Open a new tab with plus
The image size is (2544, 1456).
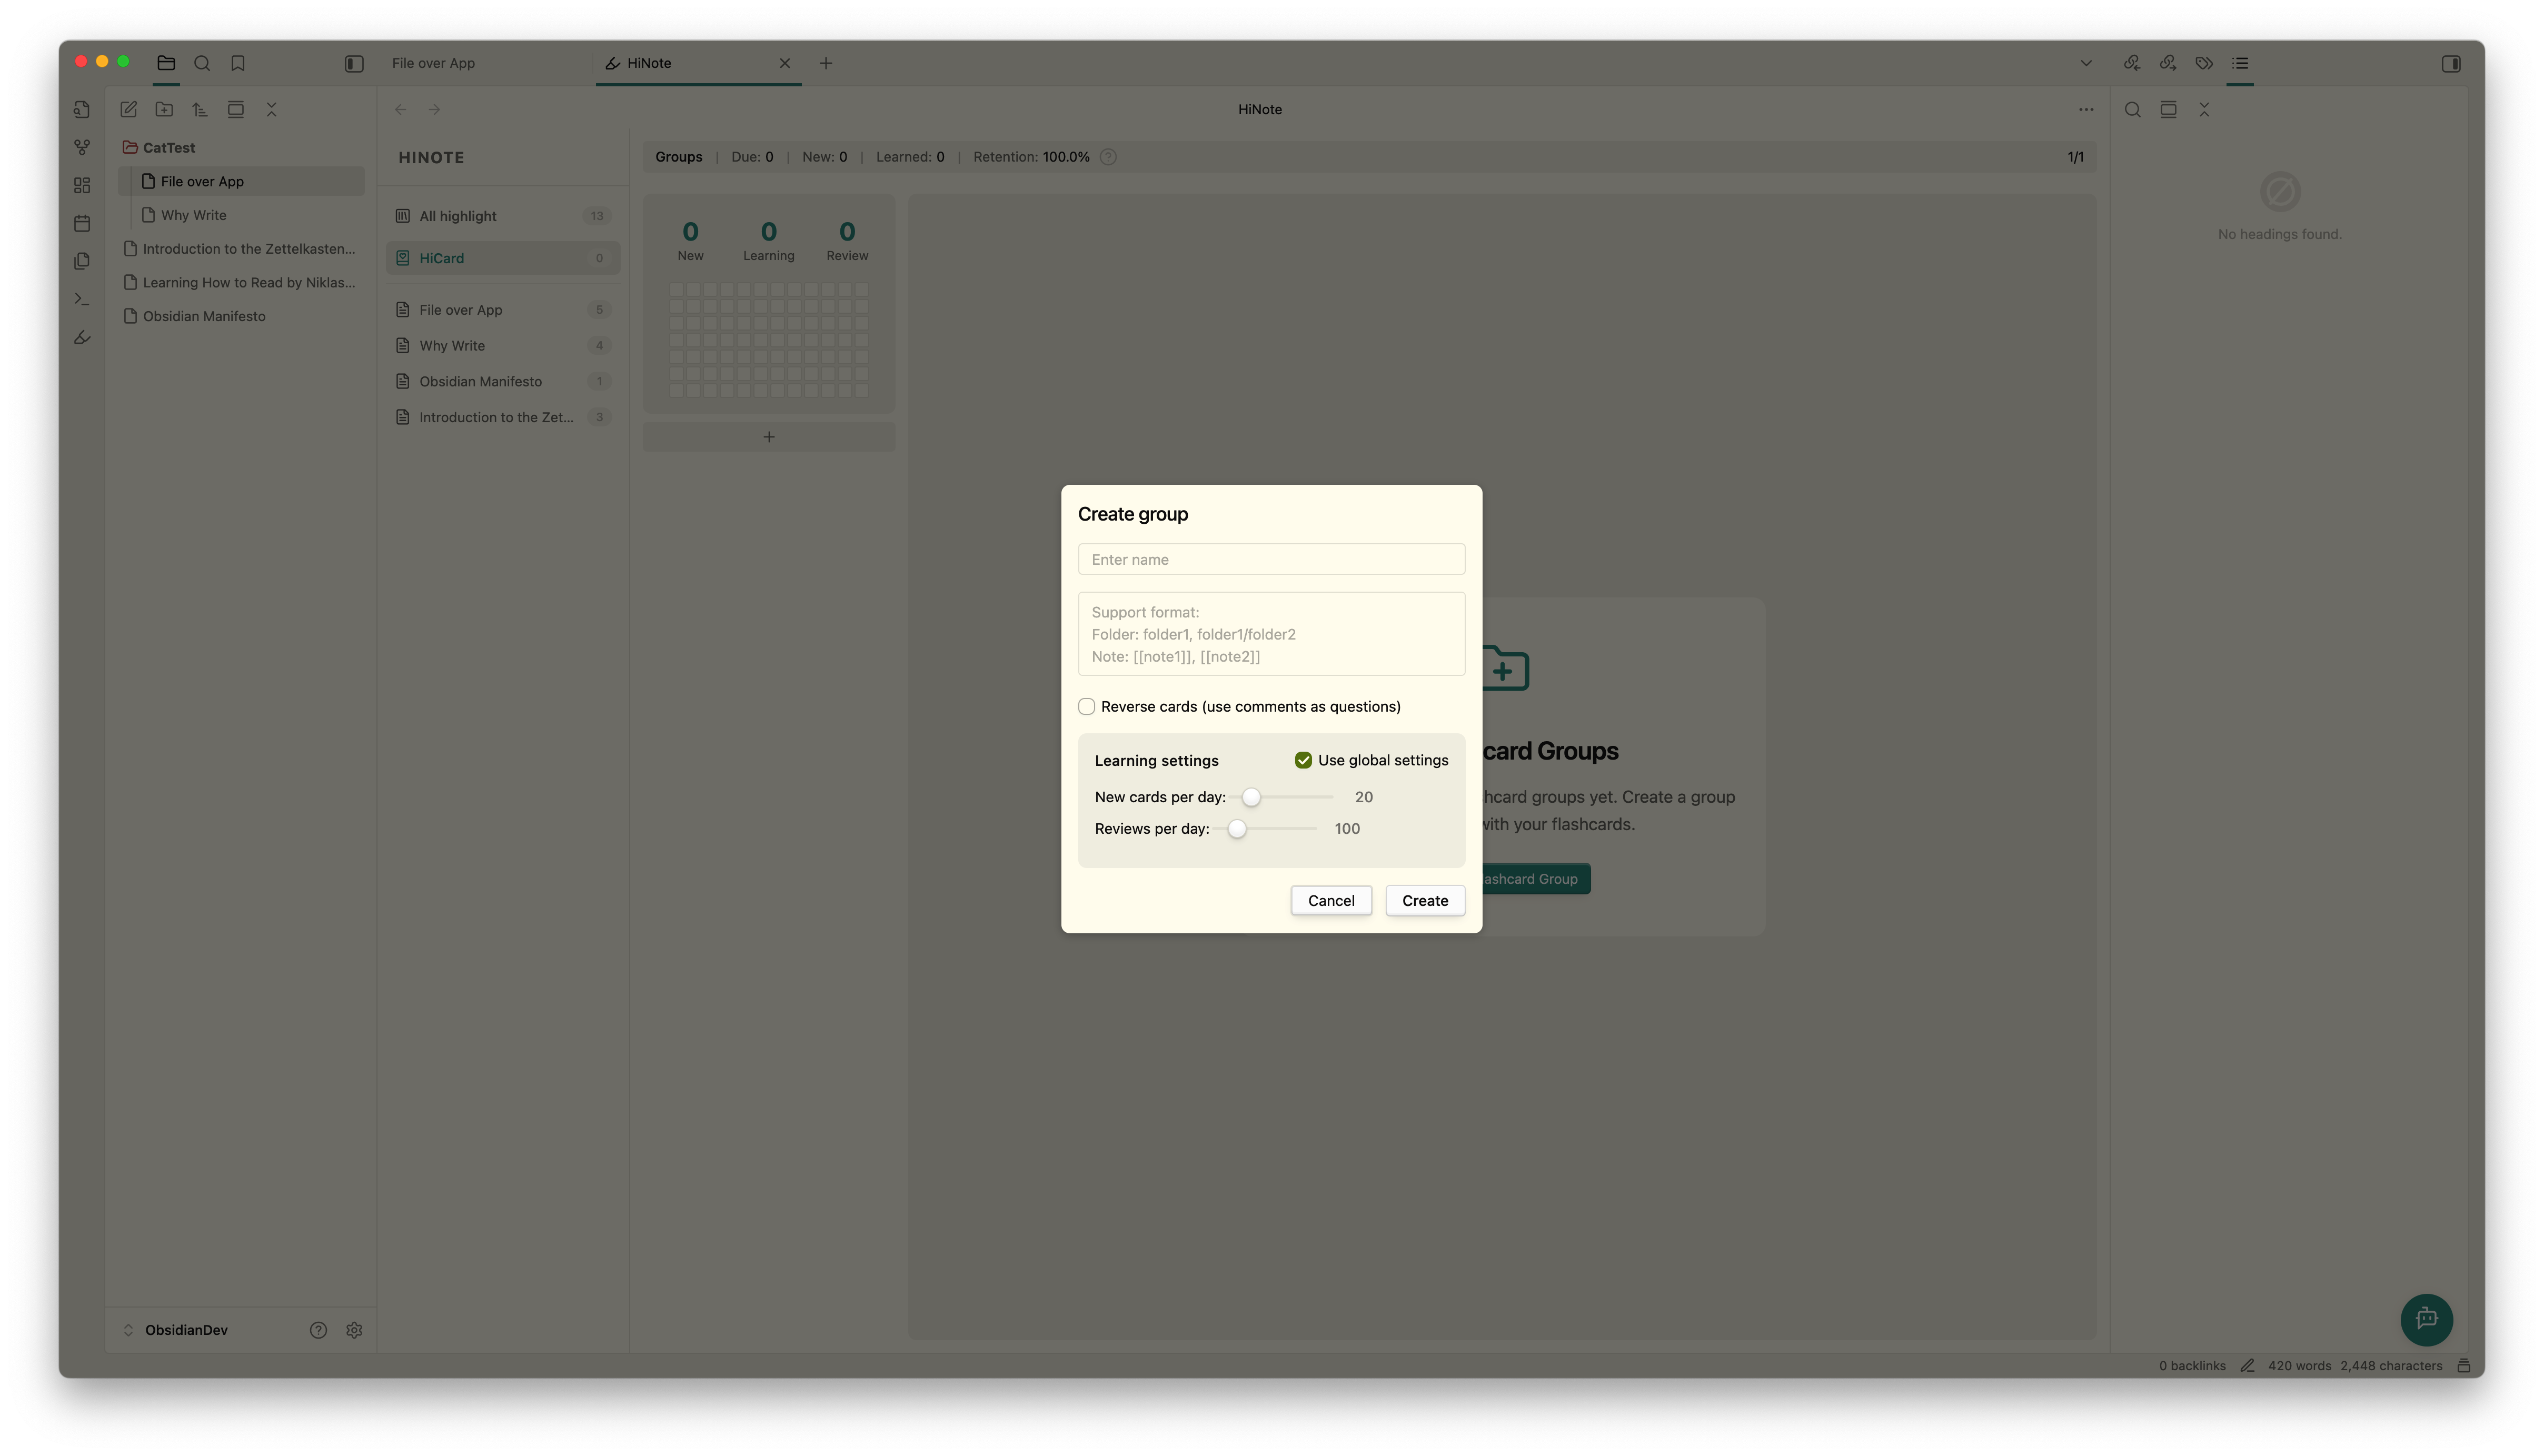click(x=826, y=63)
